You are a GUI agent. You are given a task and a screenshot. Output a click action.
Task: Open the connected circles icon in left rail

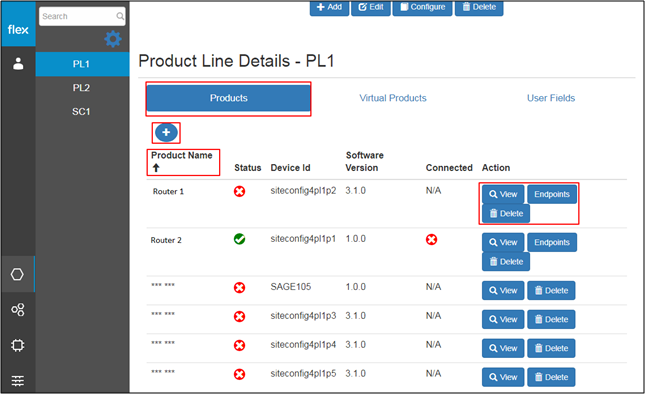(x=18, y=309)
